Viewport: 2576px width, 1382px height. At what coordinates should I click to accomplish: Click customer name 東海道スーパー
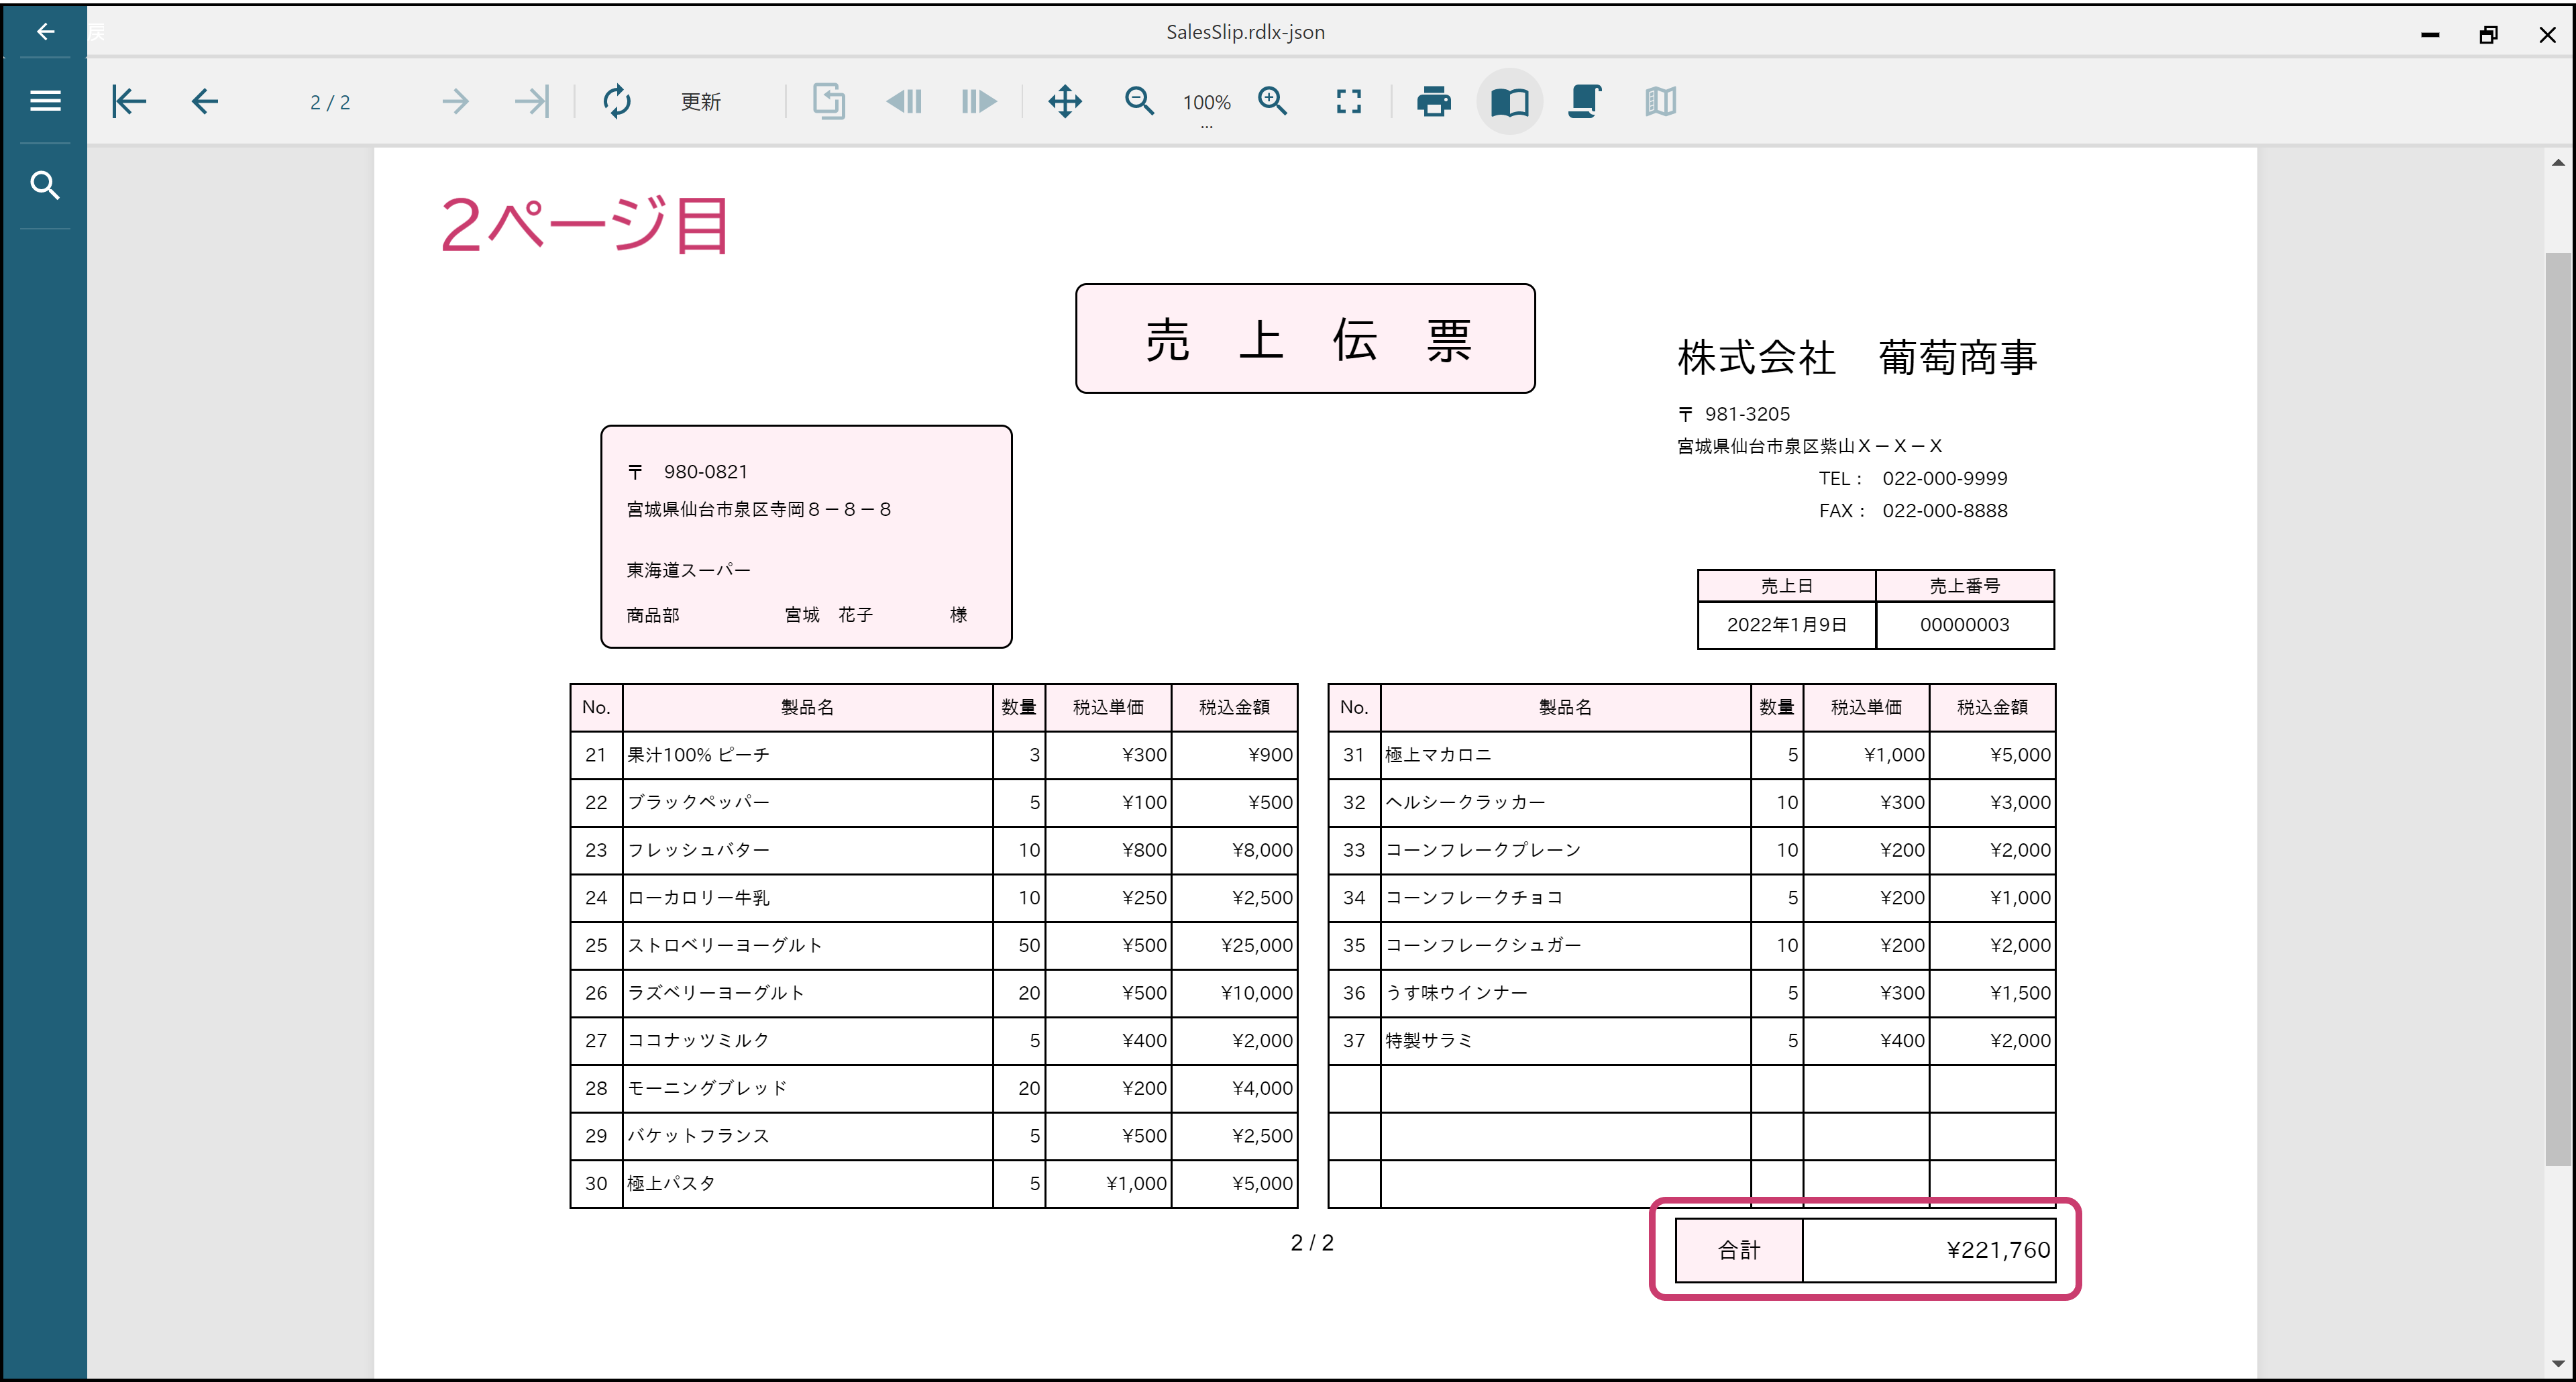pyautogui.click(x=688, y=570)
